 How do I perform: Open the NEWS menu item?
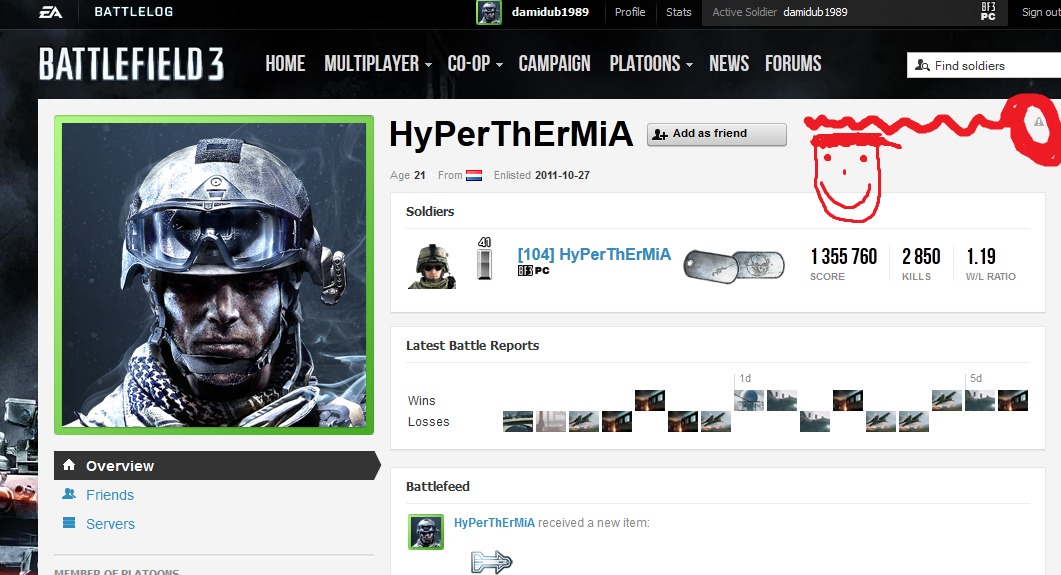point(729,64)
